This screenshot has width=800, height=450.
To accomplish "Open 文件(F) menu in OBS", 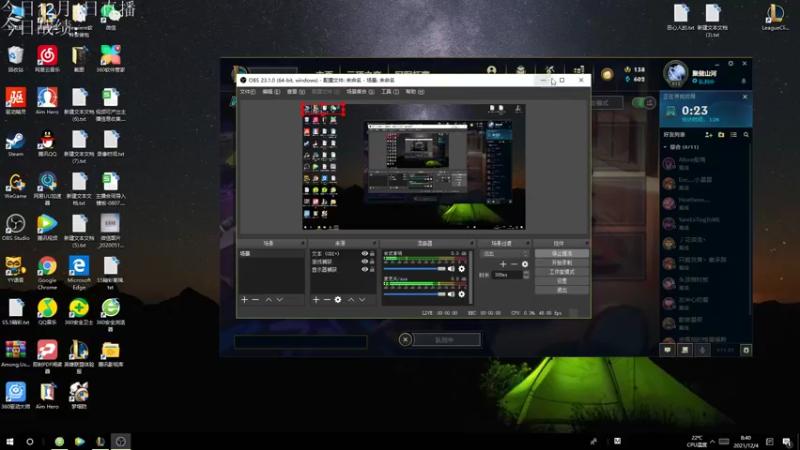I will click(247, 92).
